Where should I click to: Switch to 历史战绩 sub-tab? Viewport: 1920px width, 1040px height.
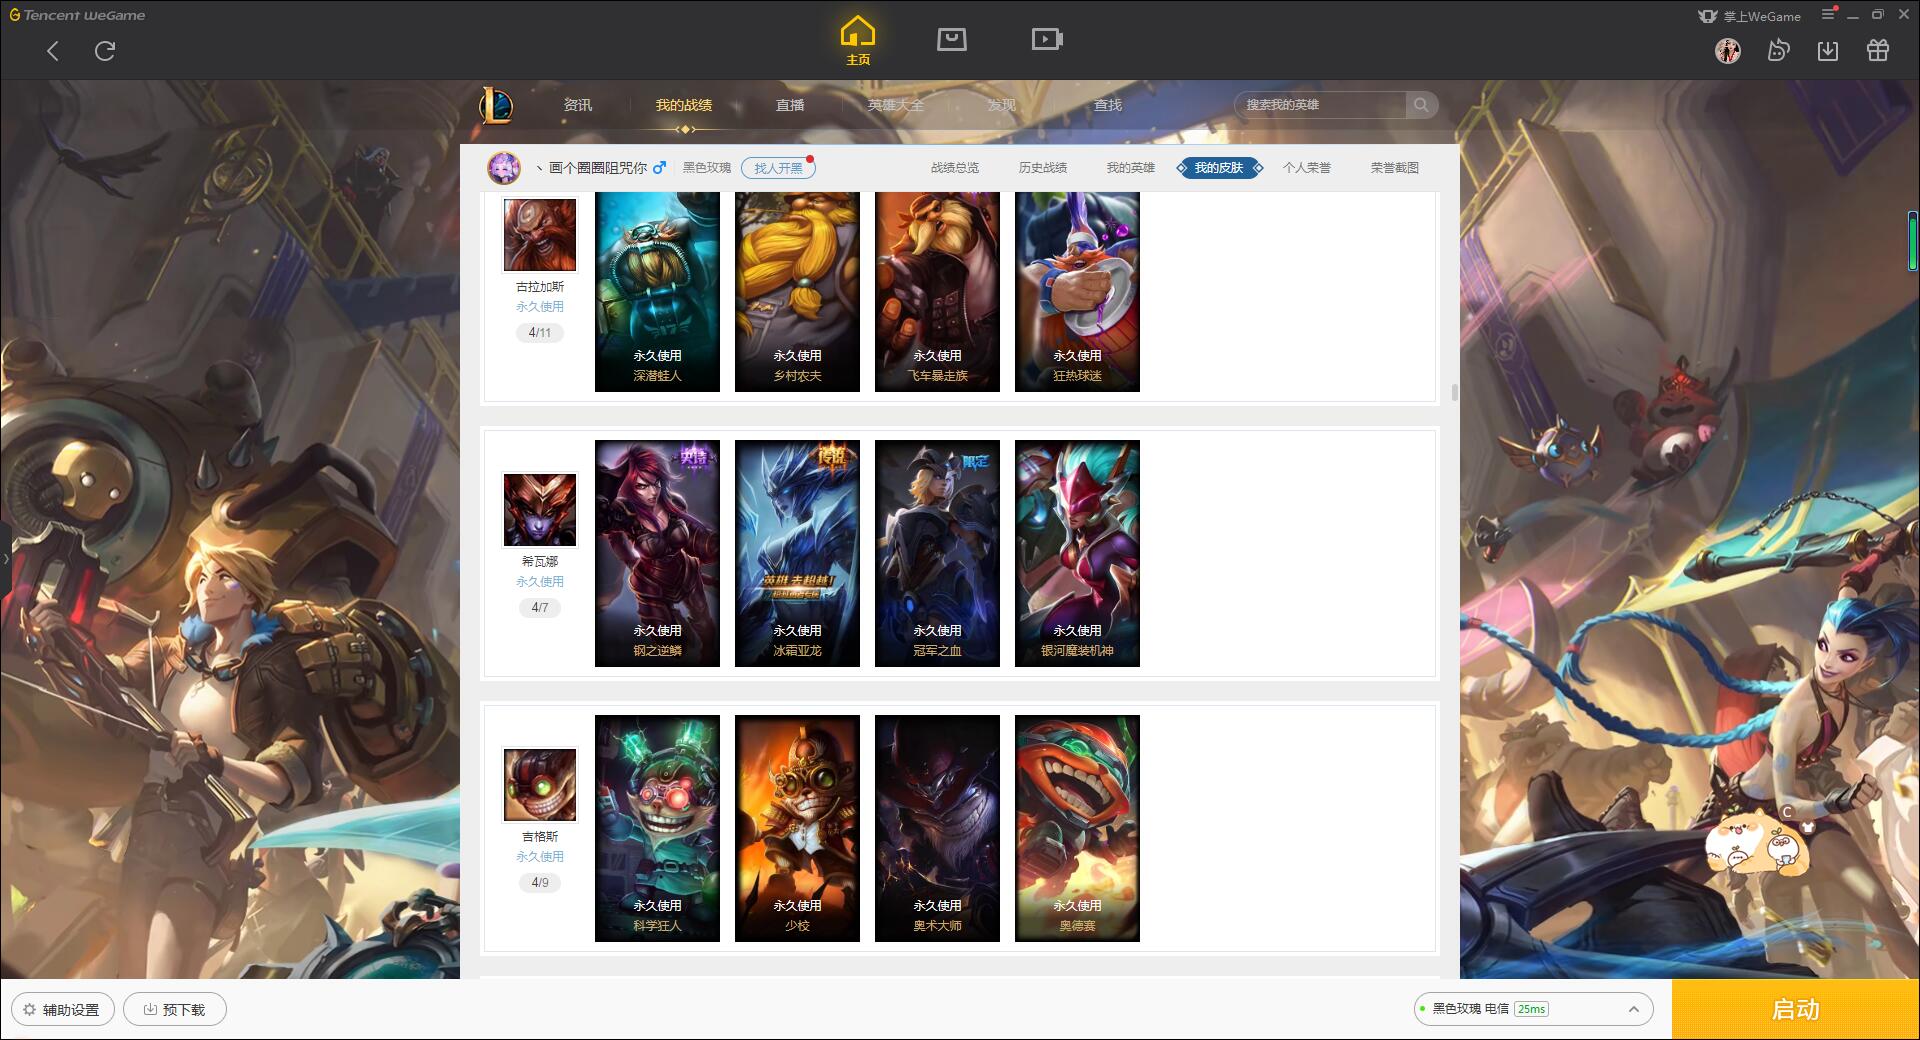click(1043, 168)
